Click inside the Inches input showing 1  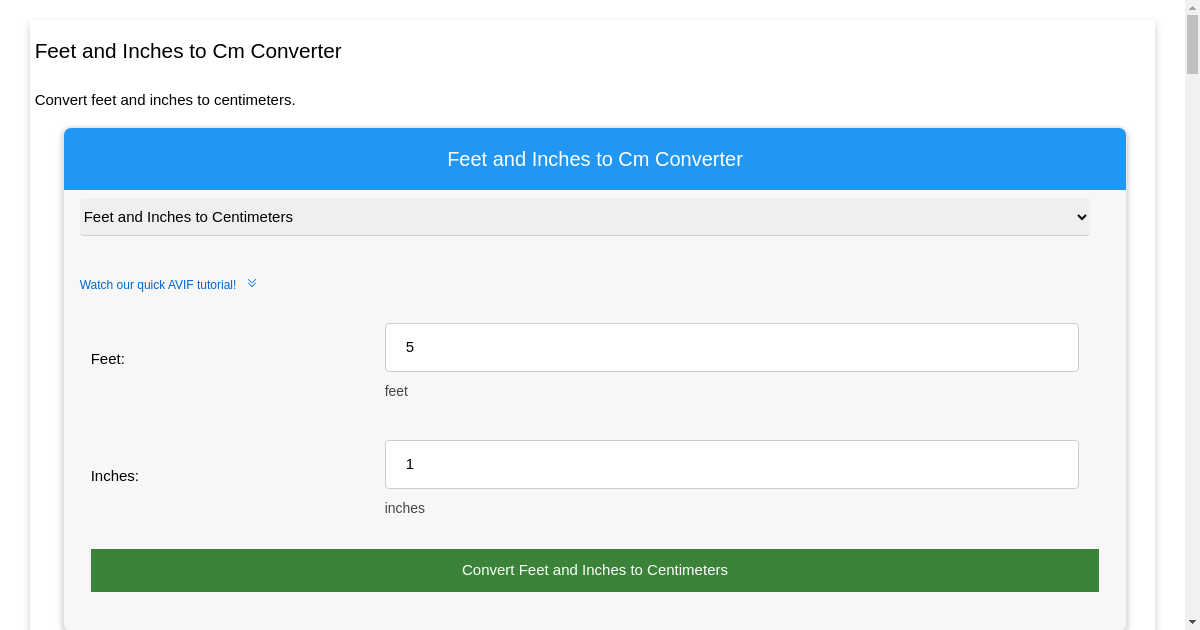tap(731, 464)
